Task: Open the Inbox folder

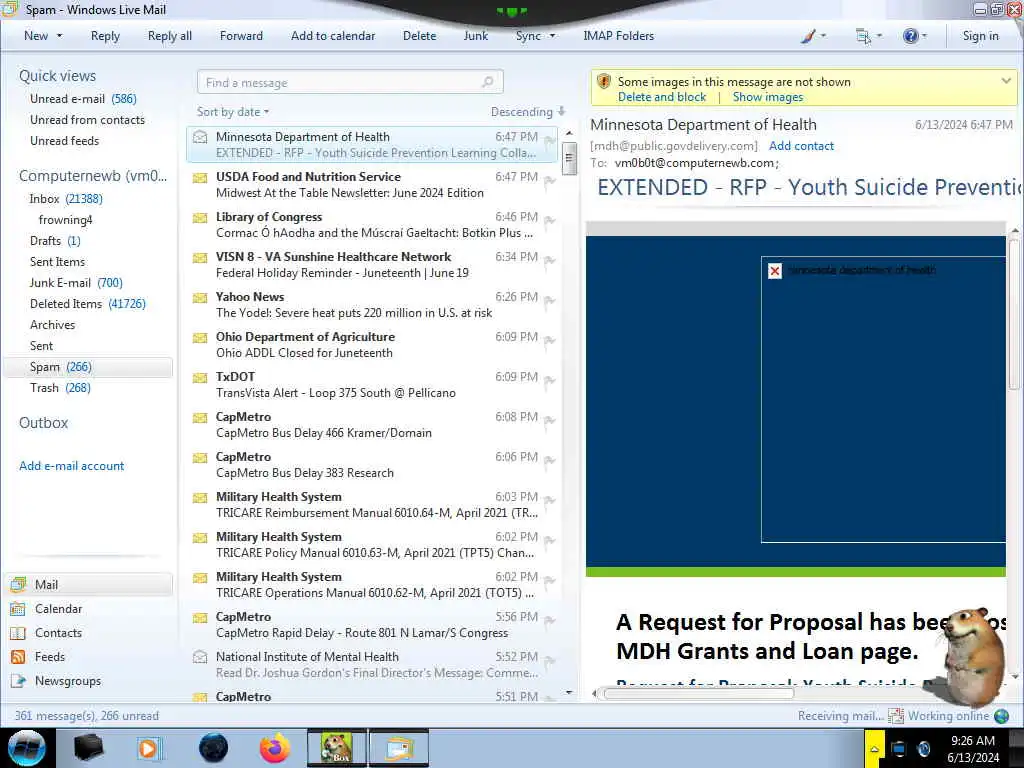Action: [x=65, y=199]
